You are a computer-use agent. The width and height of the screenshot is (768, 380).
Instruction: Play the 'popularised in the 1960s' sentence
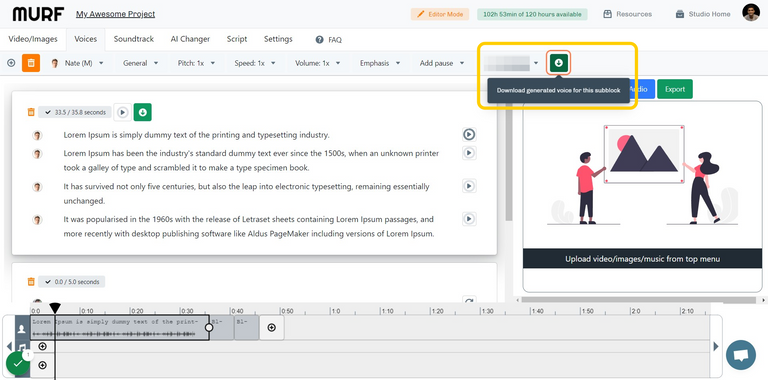[469, 219]
